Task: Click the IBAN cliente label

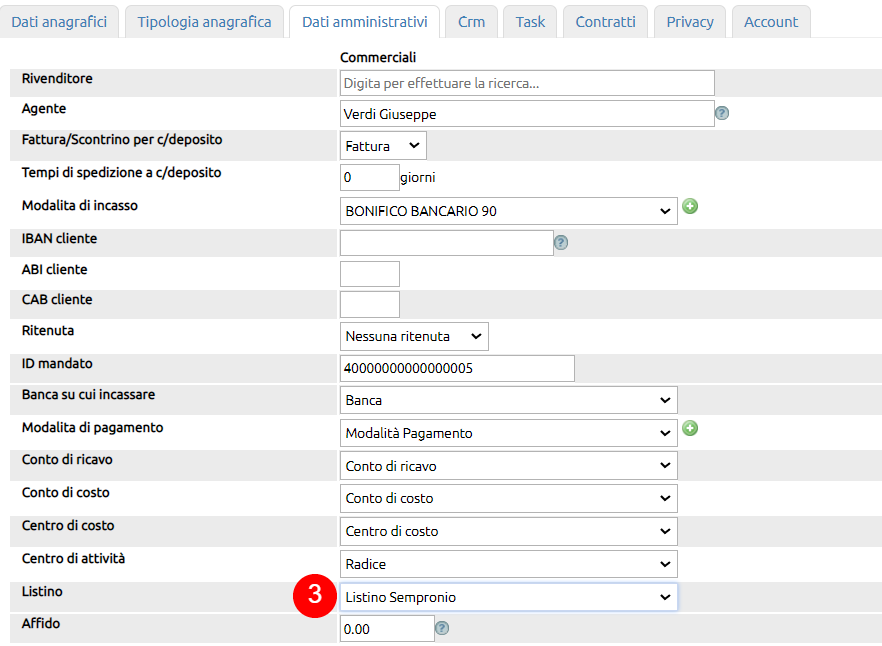Action: [x=60, y=239]
